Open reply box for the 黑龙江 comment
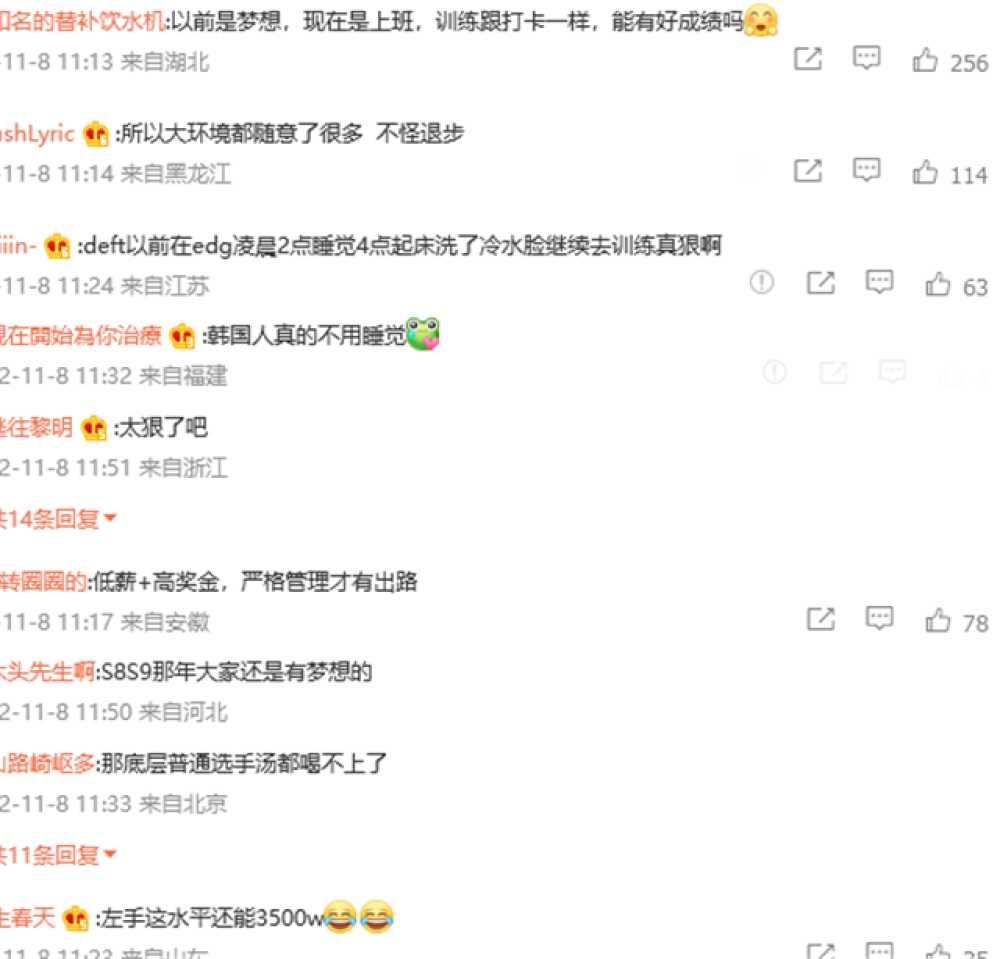Screen dimensions: 1000x959 pyautogui.click(x=867, y=170)
